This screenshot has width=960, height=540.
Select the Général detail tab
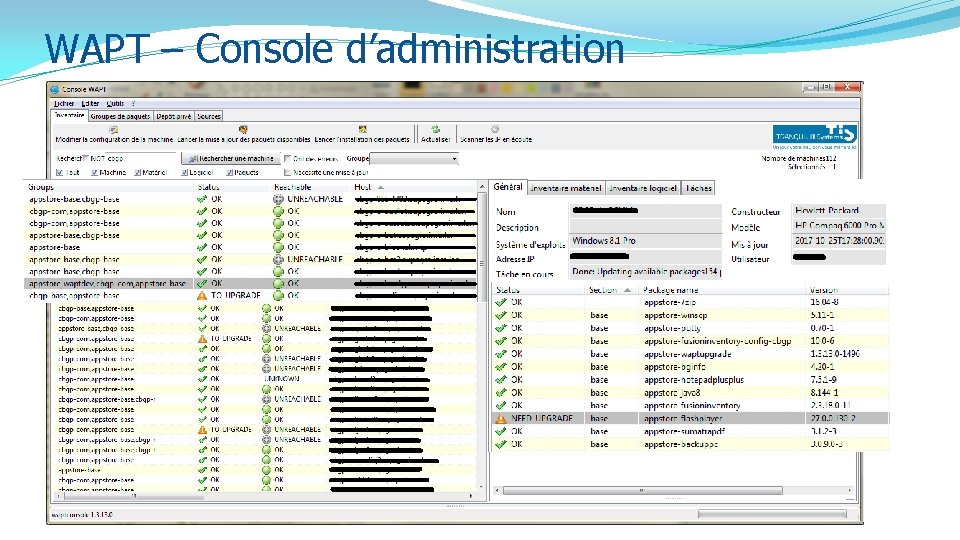[508, 187]
